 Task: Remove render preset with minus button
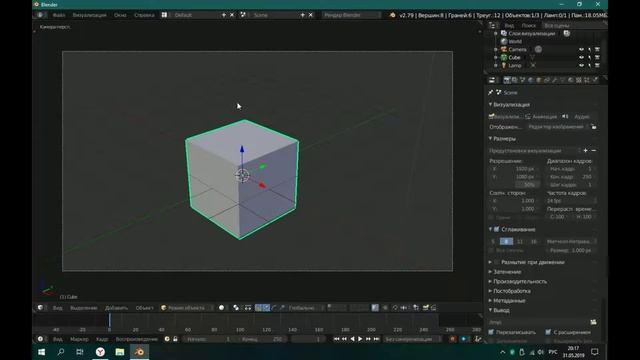coord(594,151)
